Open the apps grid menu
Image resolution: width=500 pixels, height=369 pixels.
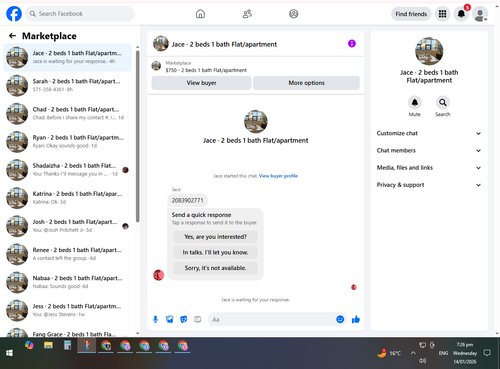click(442, 14)
